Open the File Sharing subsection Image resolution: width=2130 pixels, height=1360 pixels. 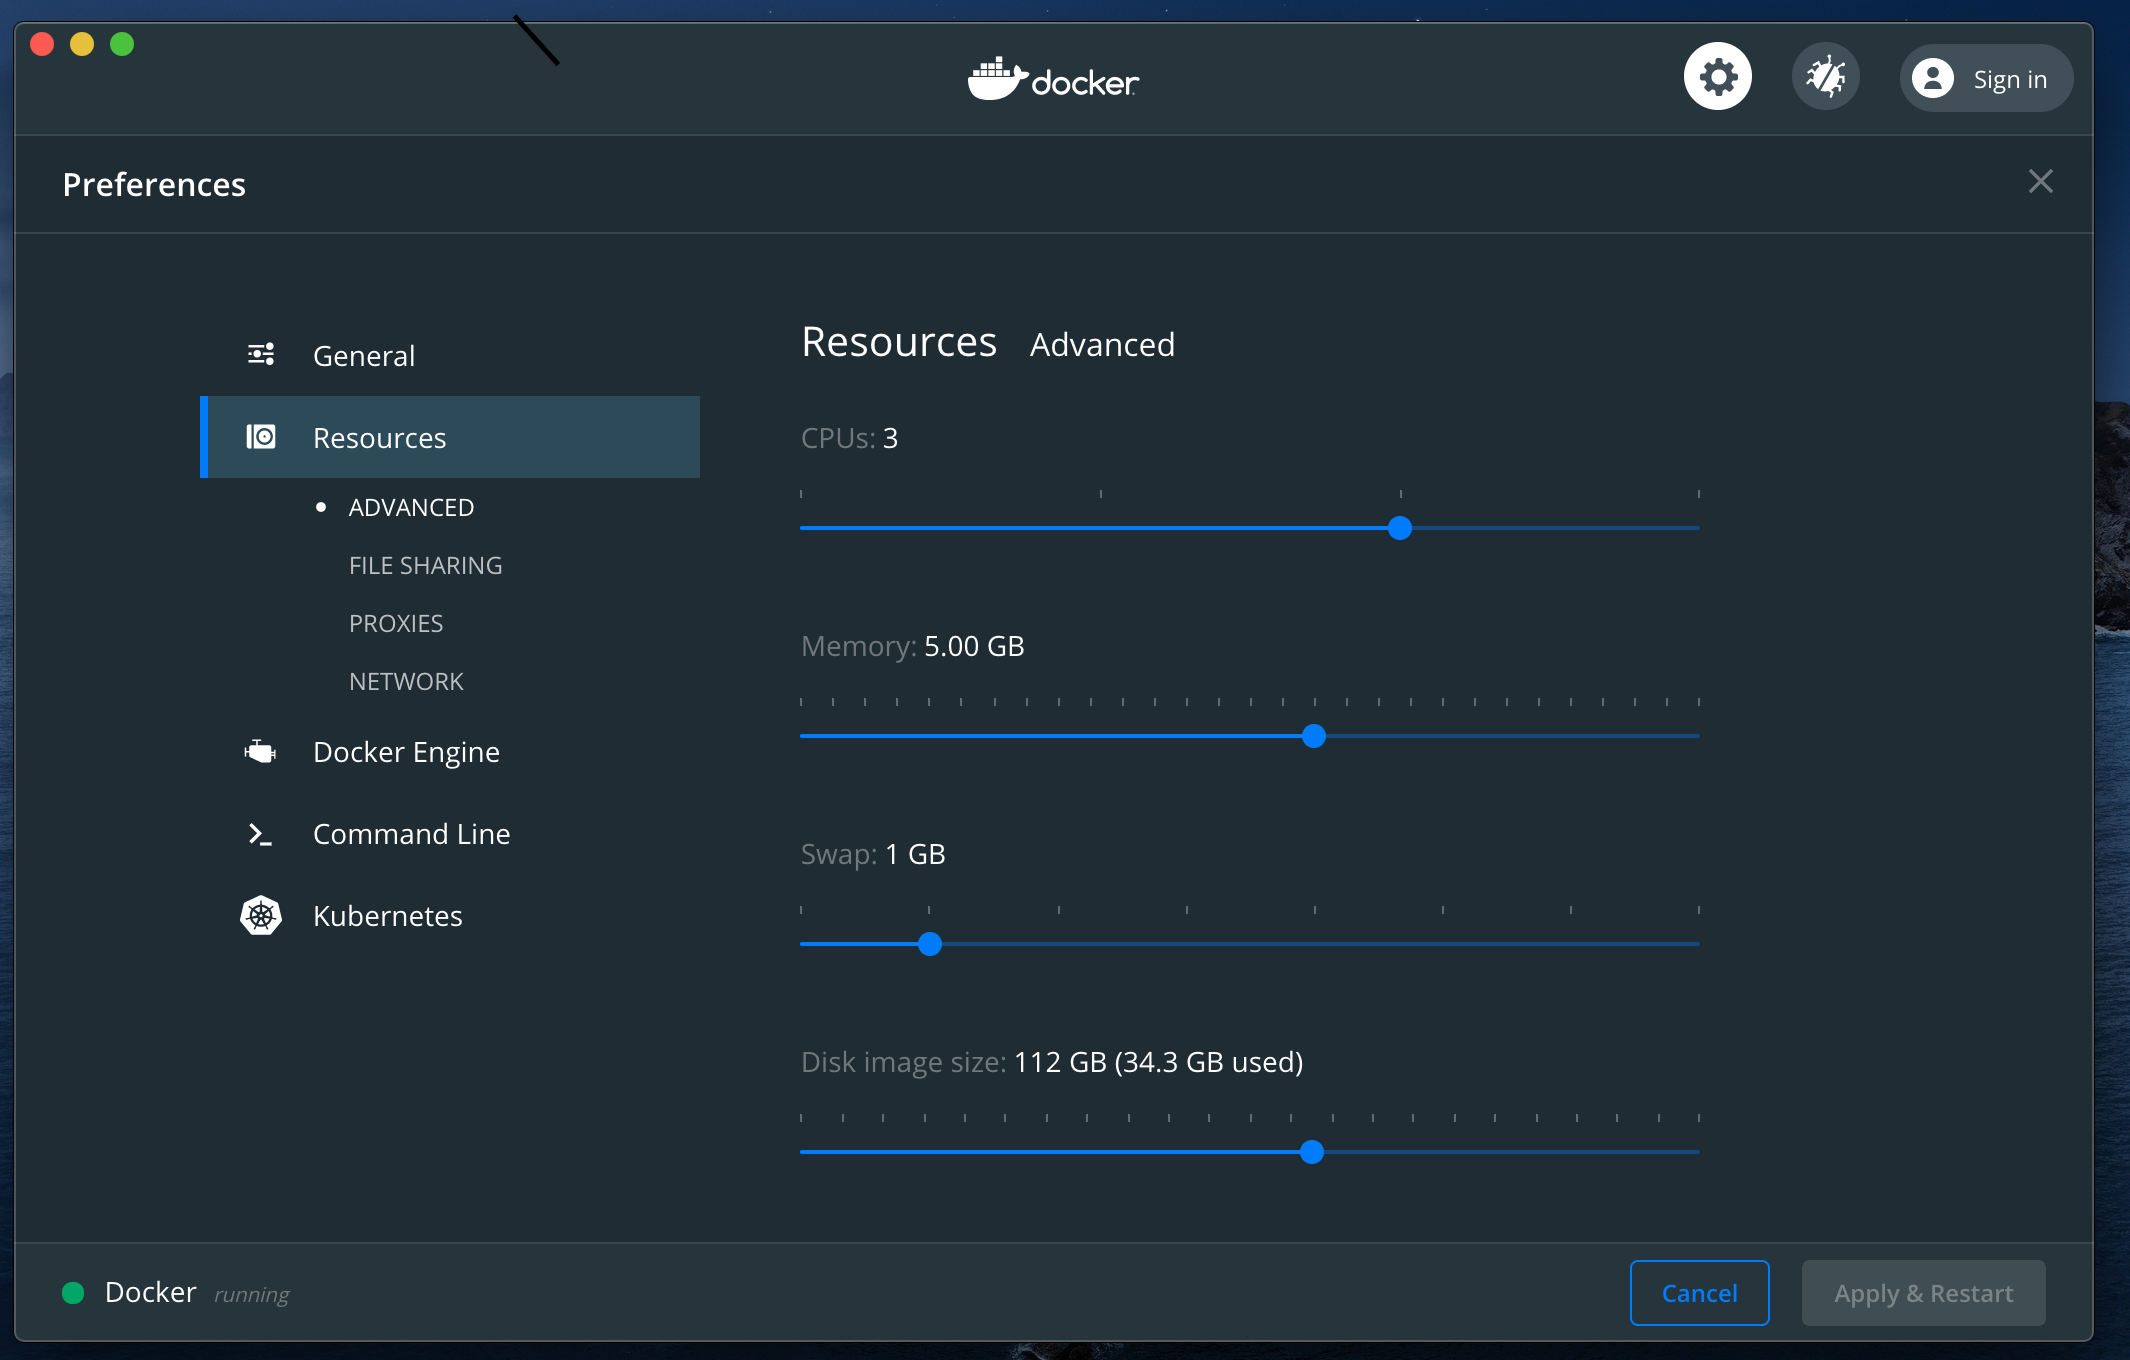pos(425,565)
